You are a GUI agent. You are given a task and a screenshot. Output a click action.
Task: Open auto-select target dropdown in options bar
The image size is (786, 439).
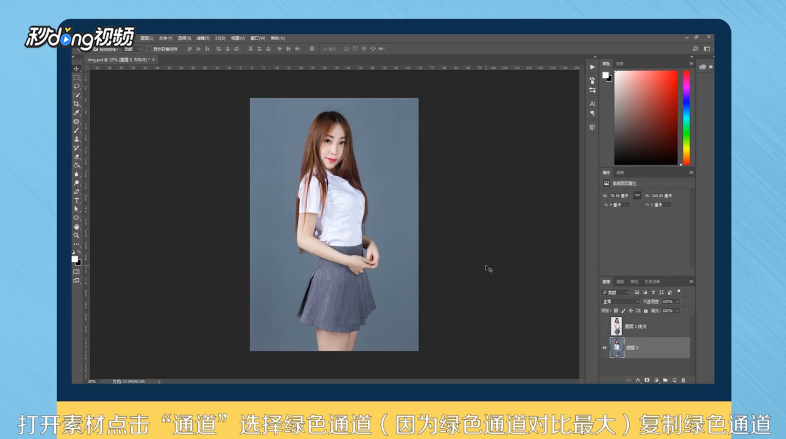[x=132, y=49]
